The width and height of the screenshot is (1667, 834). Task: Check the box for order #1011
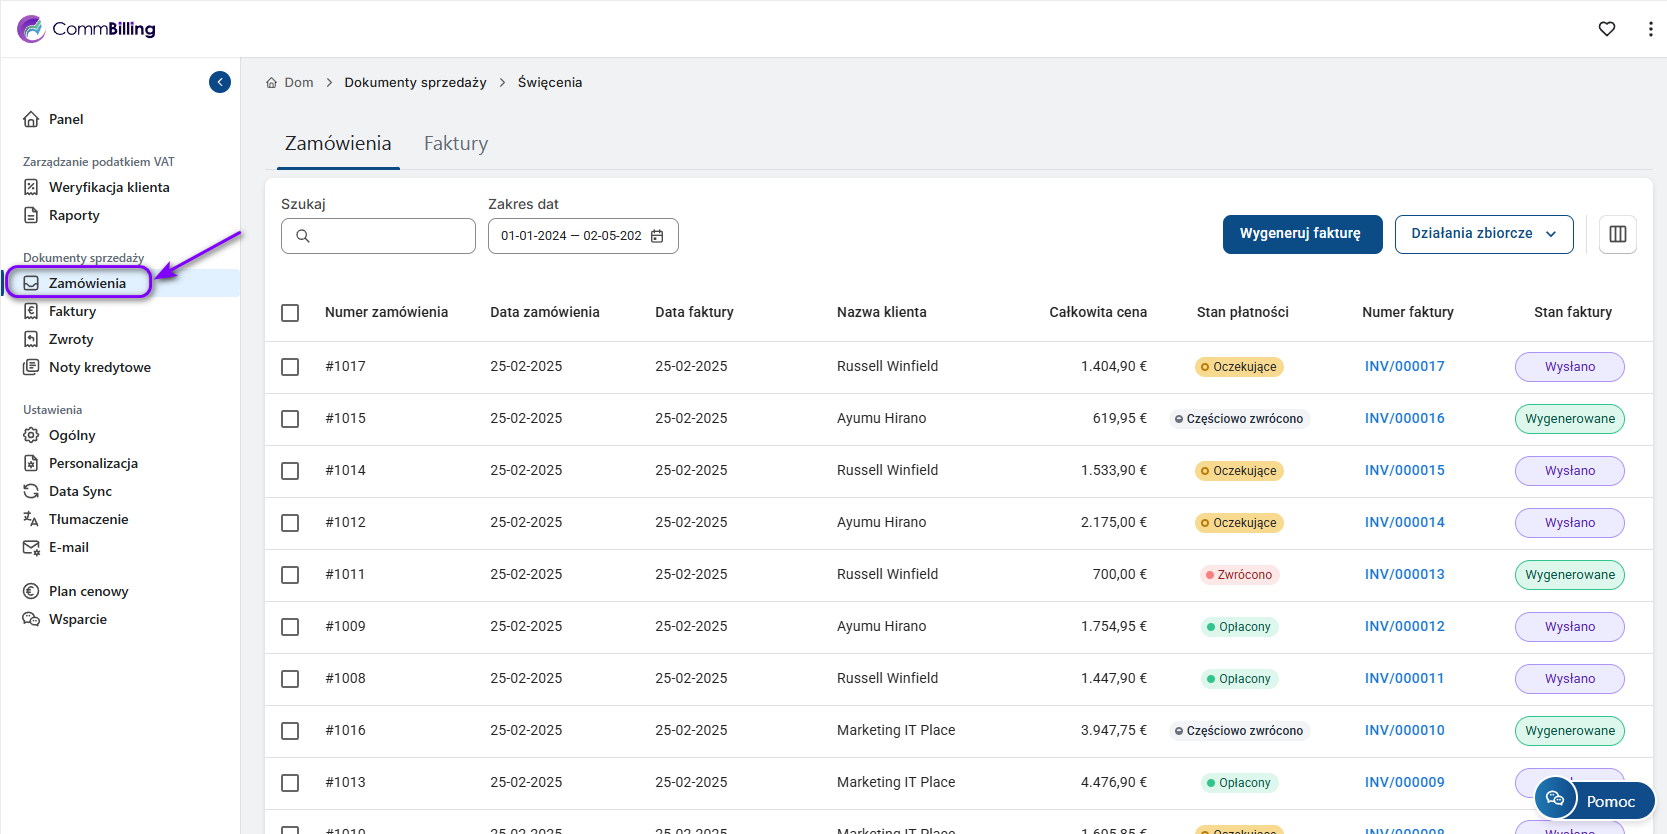290,575
